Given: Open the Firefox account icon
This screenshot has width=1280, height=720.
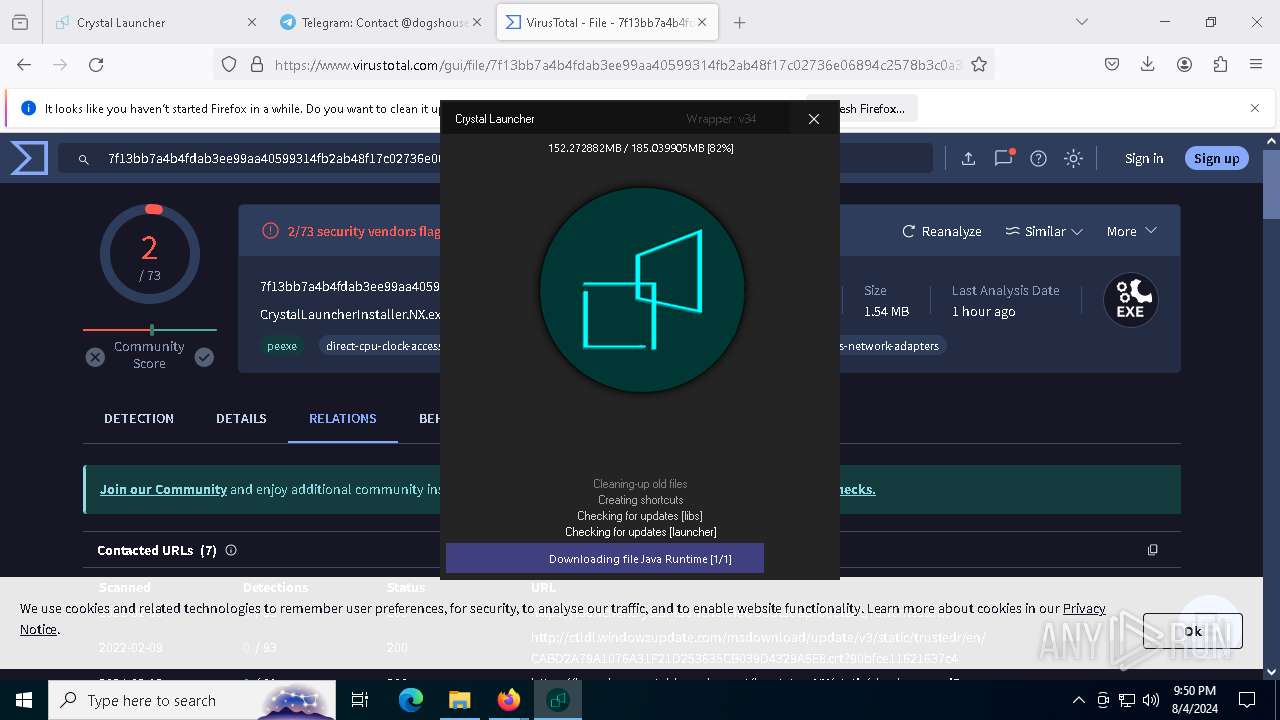Looking at the screenshot, I should pyautogui.click(x=1184, y=64).
